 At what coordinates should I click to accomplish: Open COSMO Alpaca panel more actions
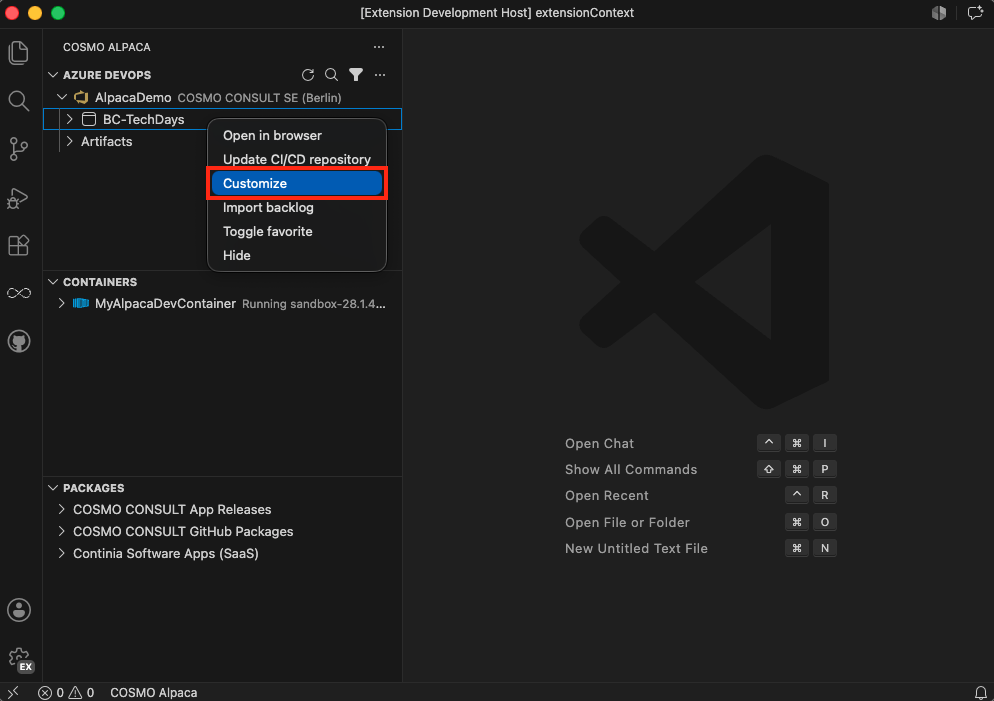(x=378, y=47)
